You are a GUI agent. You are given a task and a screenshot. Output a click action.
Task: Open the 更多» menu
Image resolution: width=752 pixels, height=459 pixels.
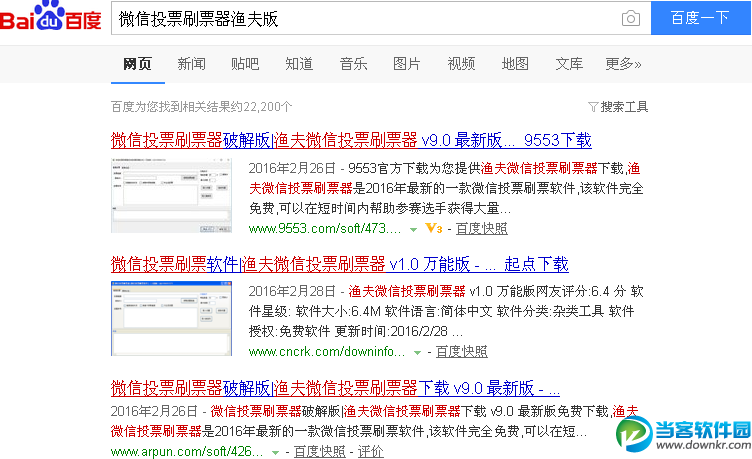(623, 64)
